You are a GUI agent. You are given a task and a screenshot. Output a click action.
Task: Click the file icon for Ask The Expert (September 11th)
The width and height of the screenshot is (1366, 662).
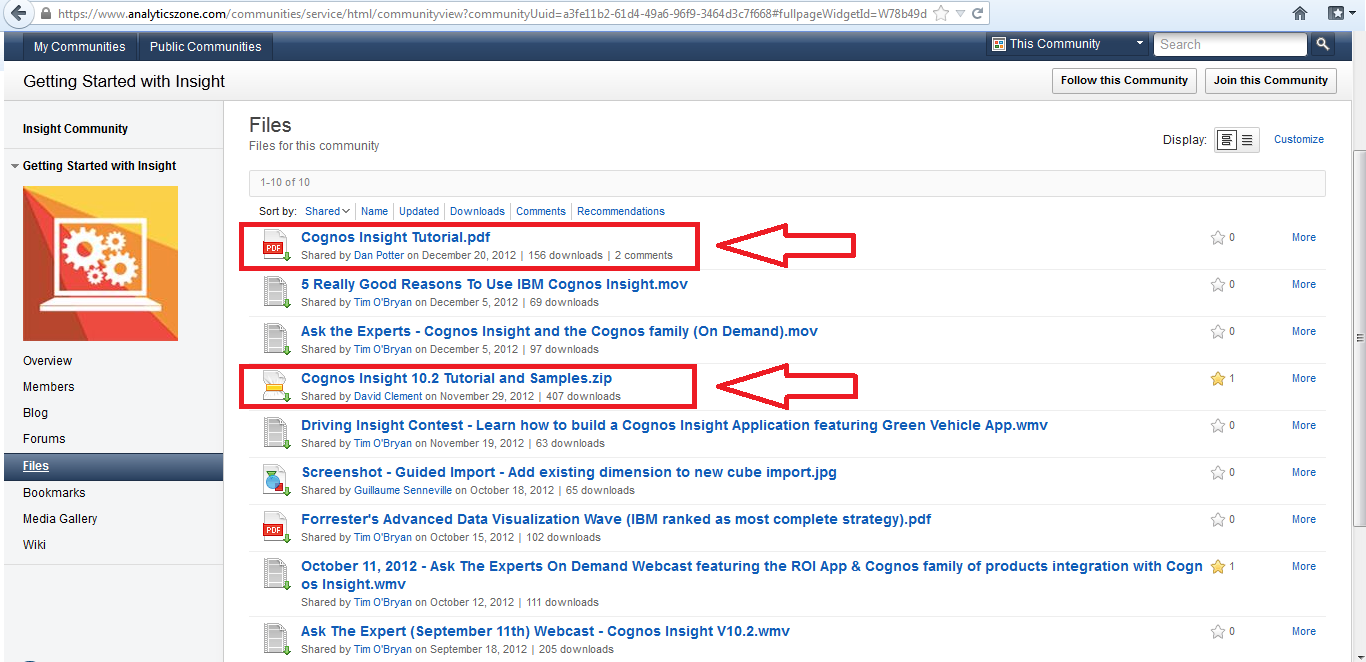tap(276, 640)
